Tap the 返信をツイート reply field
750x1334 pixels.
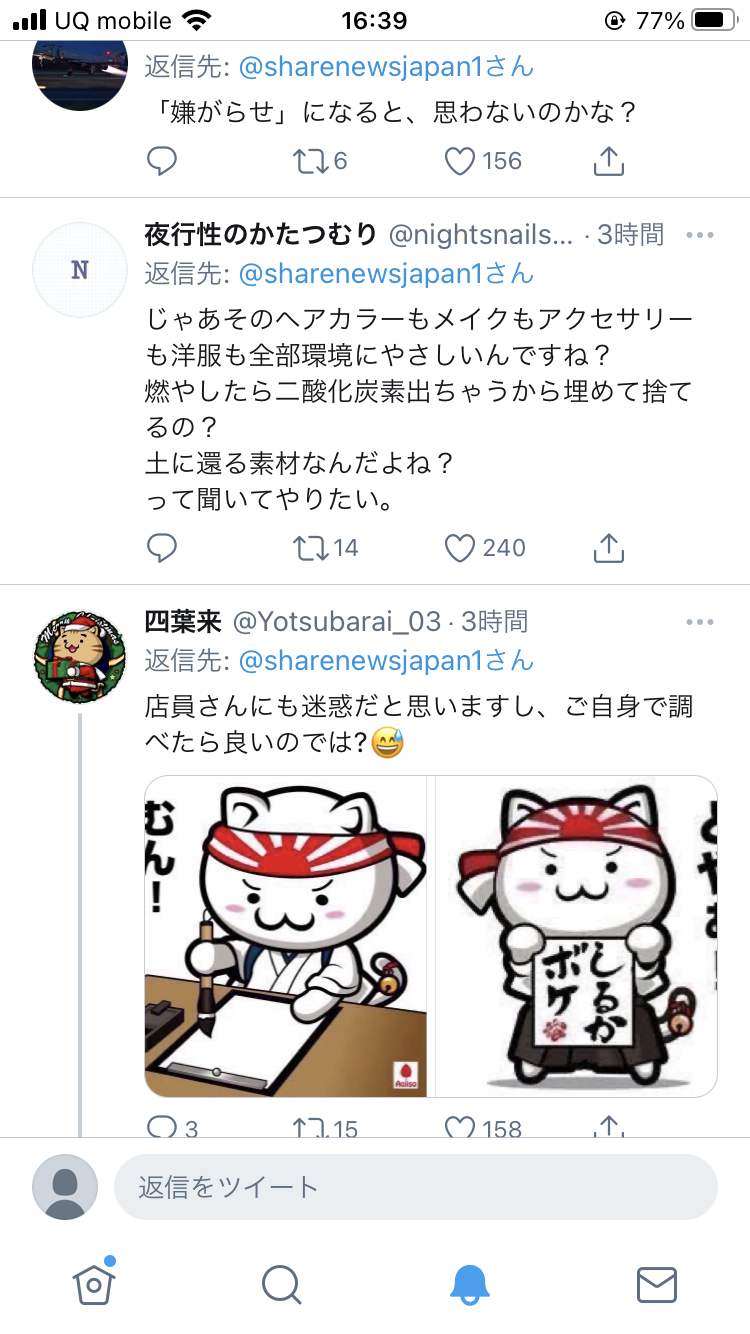(x=416, y=1187)
